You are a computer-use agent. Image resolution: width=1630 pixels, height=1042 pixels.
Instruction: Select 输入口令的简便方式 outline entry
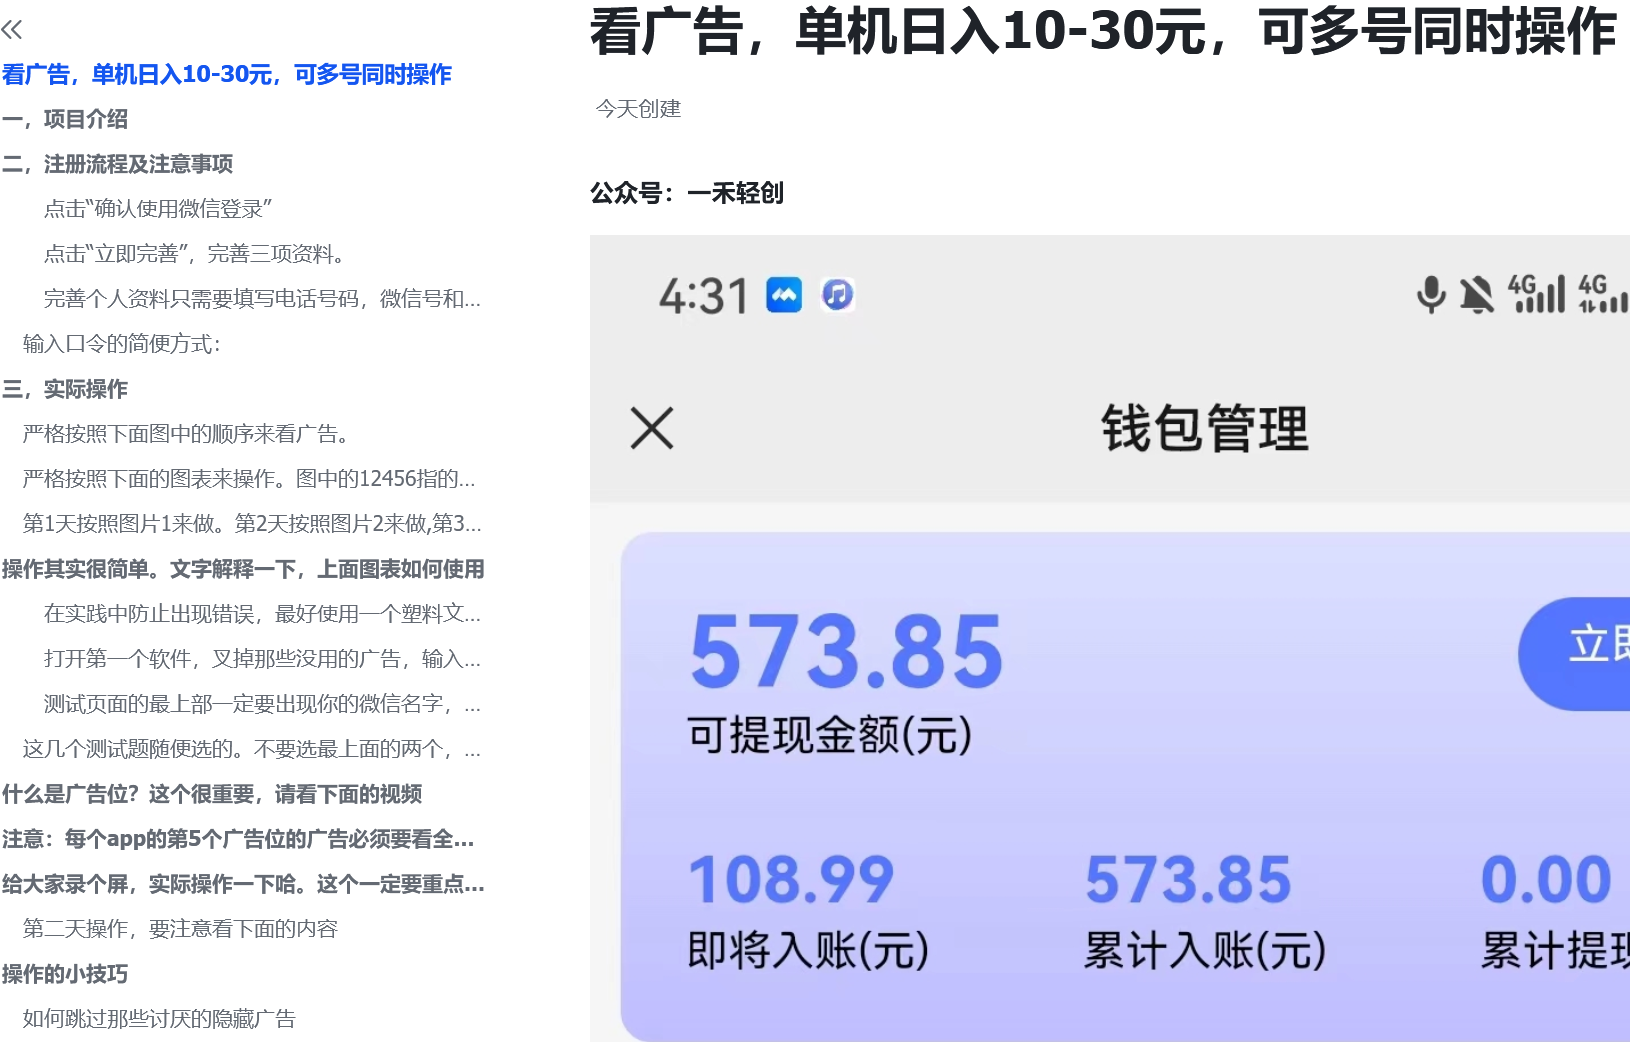[x=122, y=344]
